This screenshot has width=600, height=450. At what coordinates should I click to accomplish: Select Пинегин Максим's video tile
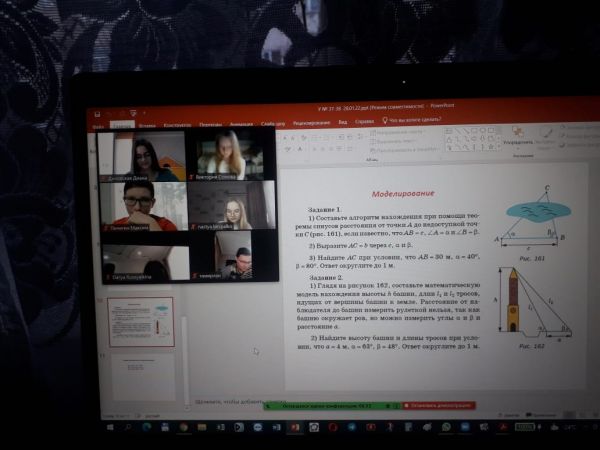tap(143, 205)
